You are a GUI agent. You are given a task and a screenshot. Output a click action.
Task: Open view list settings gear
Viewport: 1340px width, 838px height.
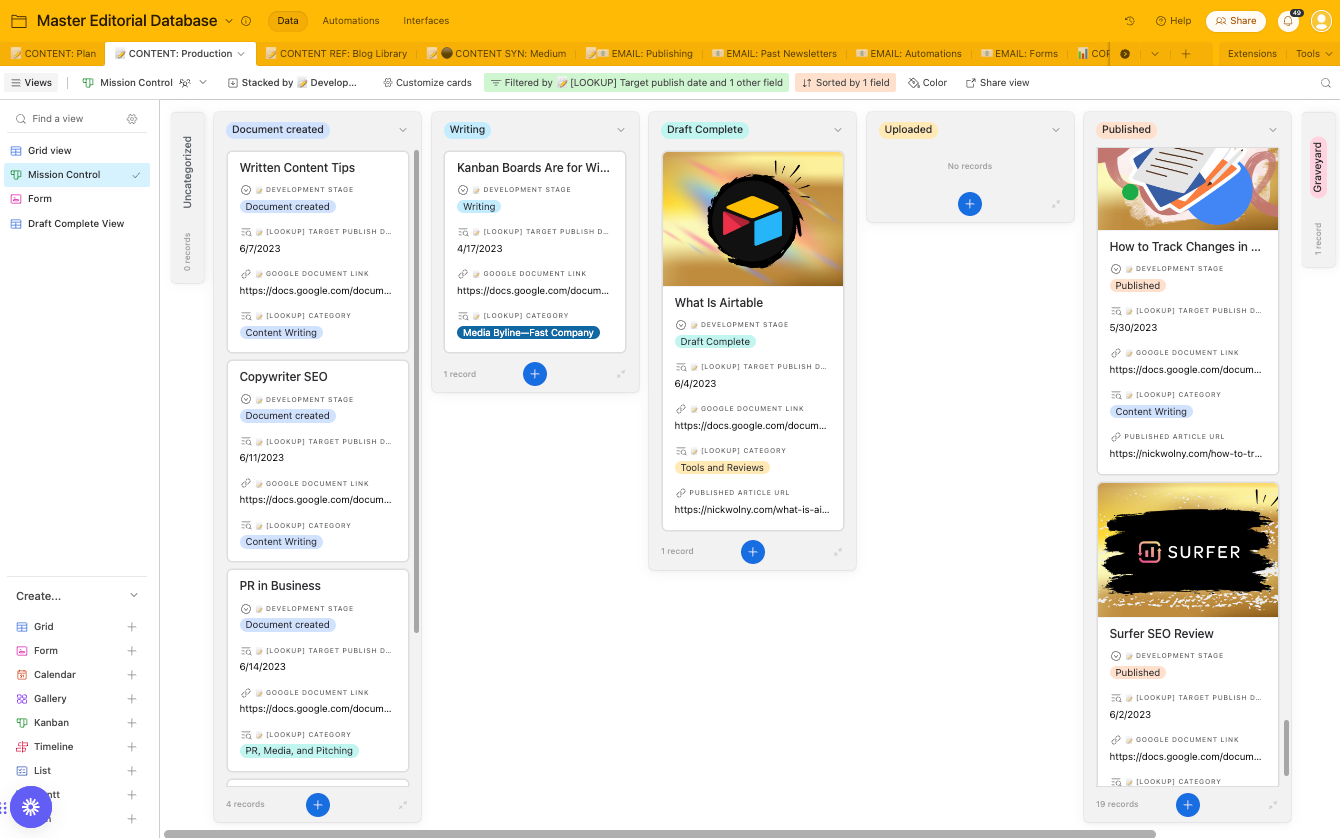(x=132, y=119)
